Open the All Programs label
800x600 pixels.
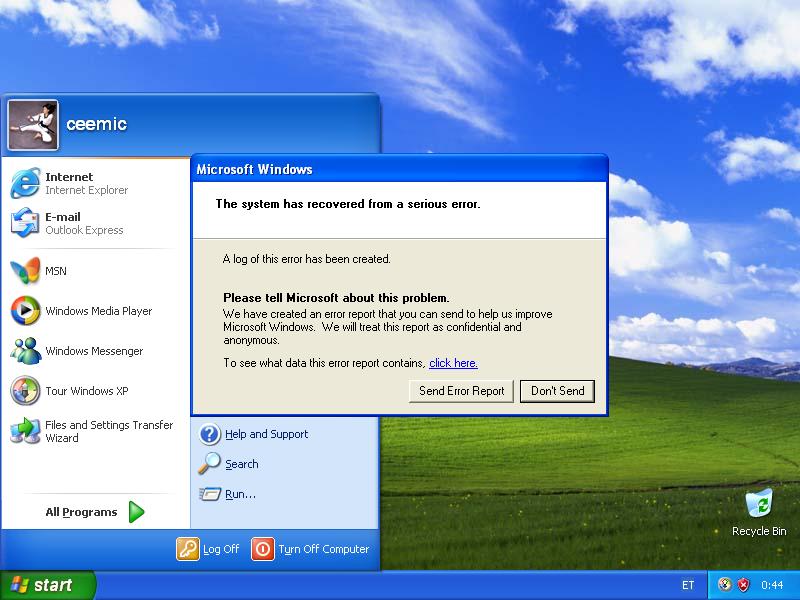[81, 512]
